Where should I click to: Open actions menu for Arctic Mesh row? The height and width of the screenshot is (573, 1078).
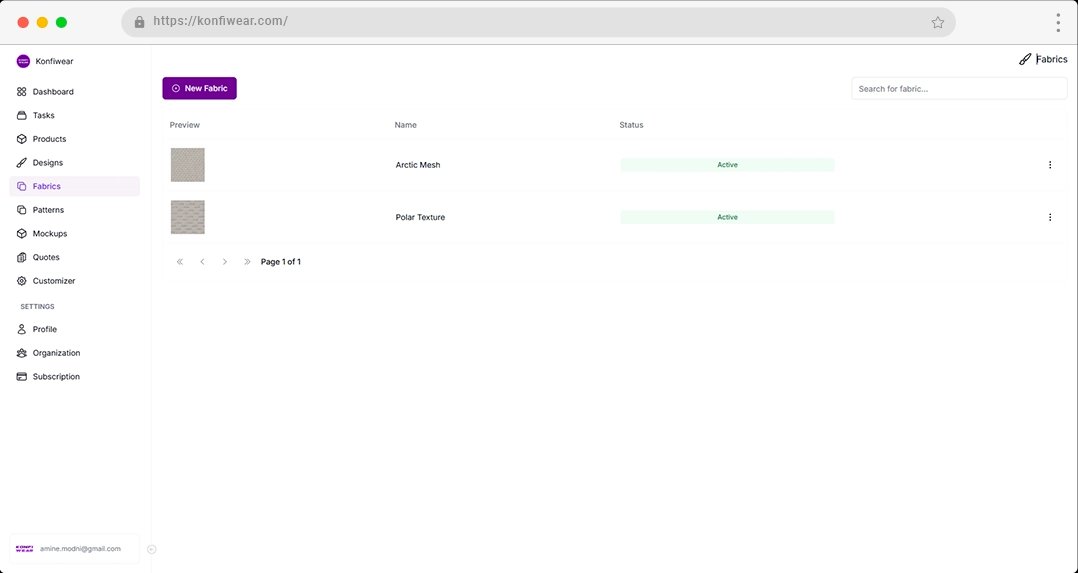click(1049, 165)
